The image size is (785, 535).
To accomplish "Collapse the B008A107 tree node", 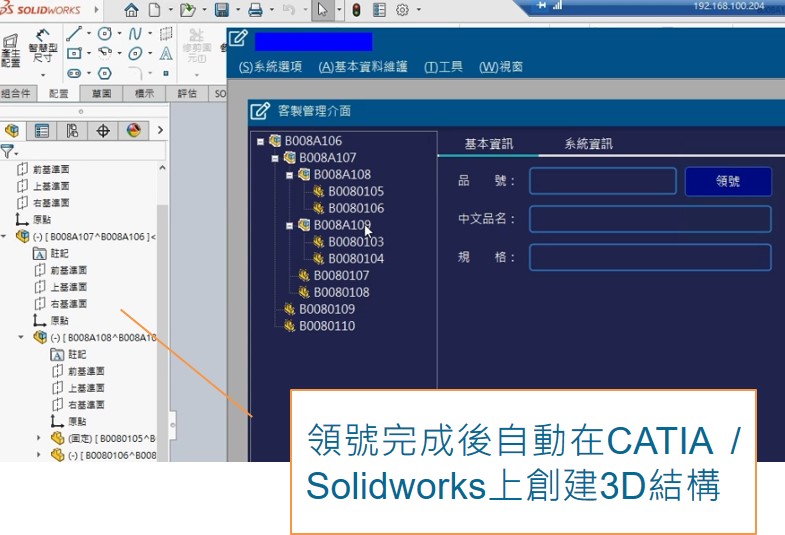I will pos(275,159).
